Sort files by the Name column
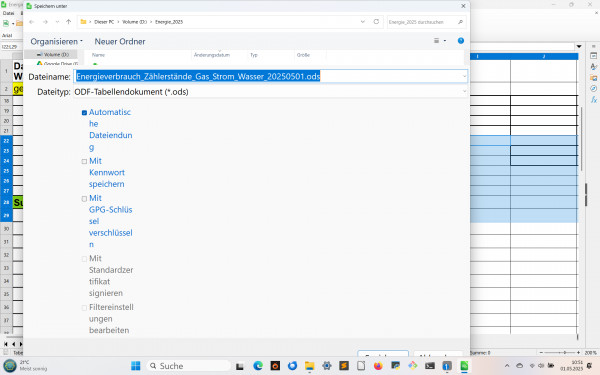Viewport: 600px width, 375px height. [x=98, y=55]
